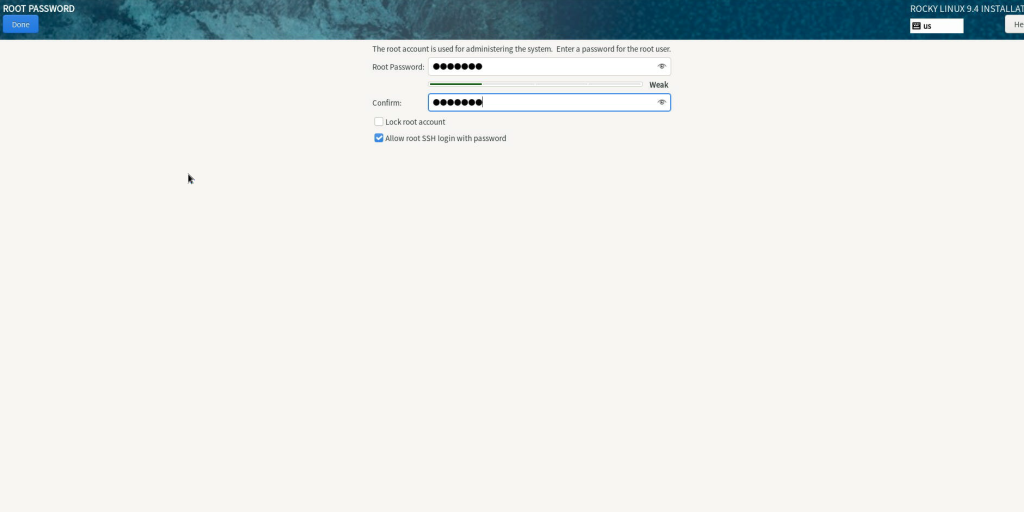Show the Confirm password using its eye icon
This screenshot has height=512, width=1024.
coord(661,102)
